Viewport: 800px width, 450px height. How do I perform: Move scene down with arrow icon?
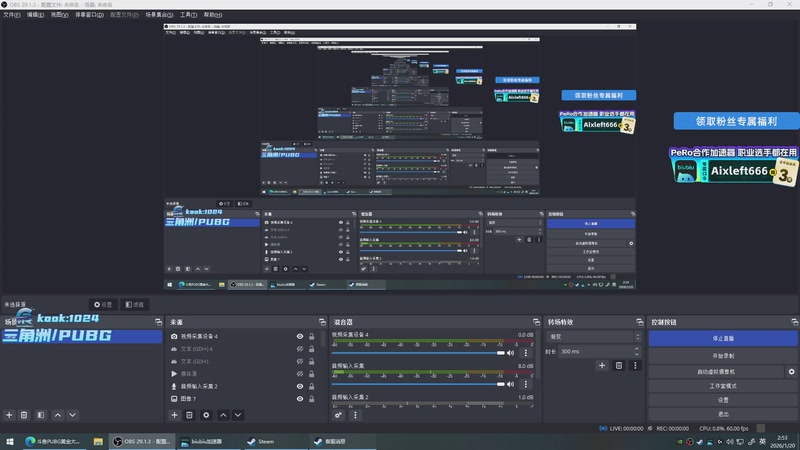coord(72,415)
